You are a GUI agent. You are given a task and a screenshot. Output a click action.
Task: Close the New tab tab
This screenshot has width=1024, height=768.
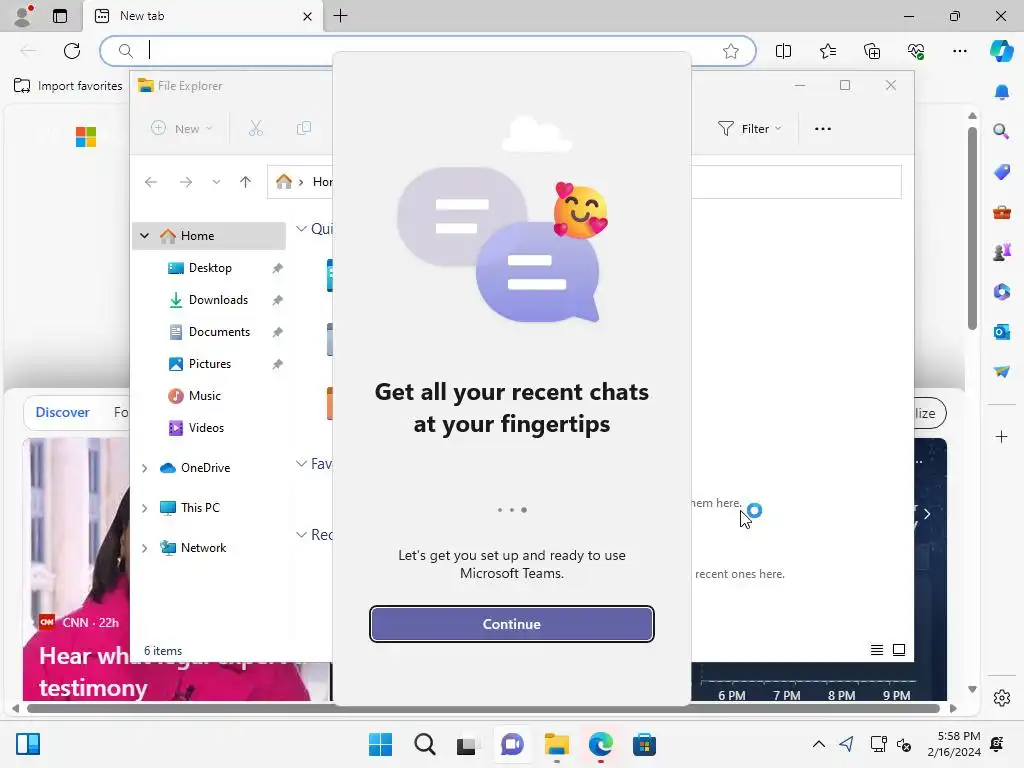[x=307, y=16]
